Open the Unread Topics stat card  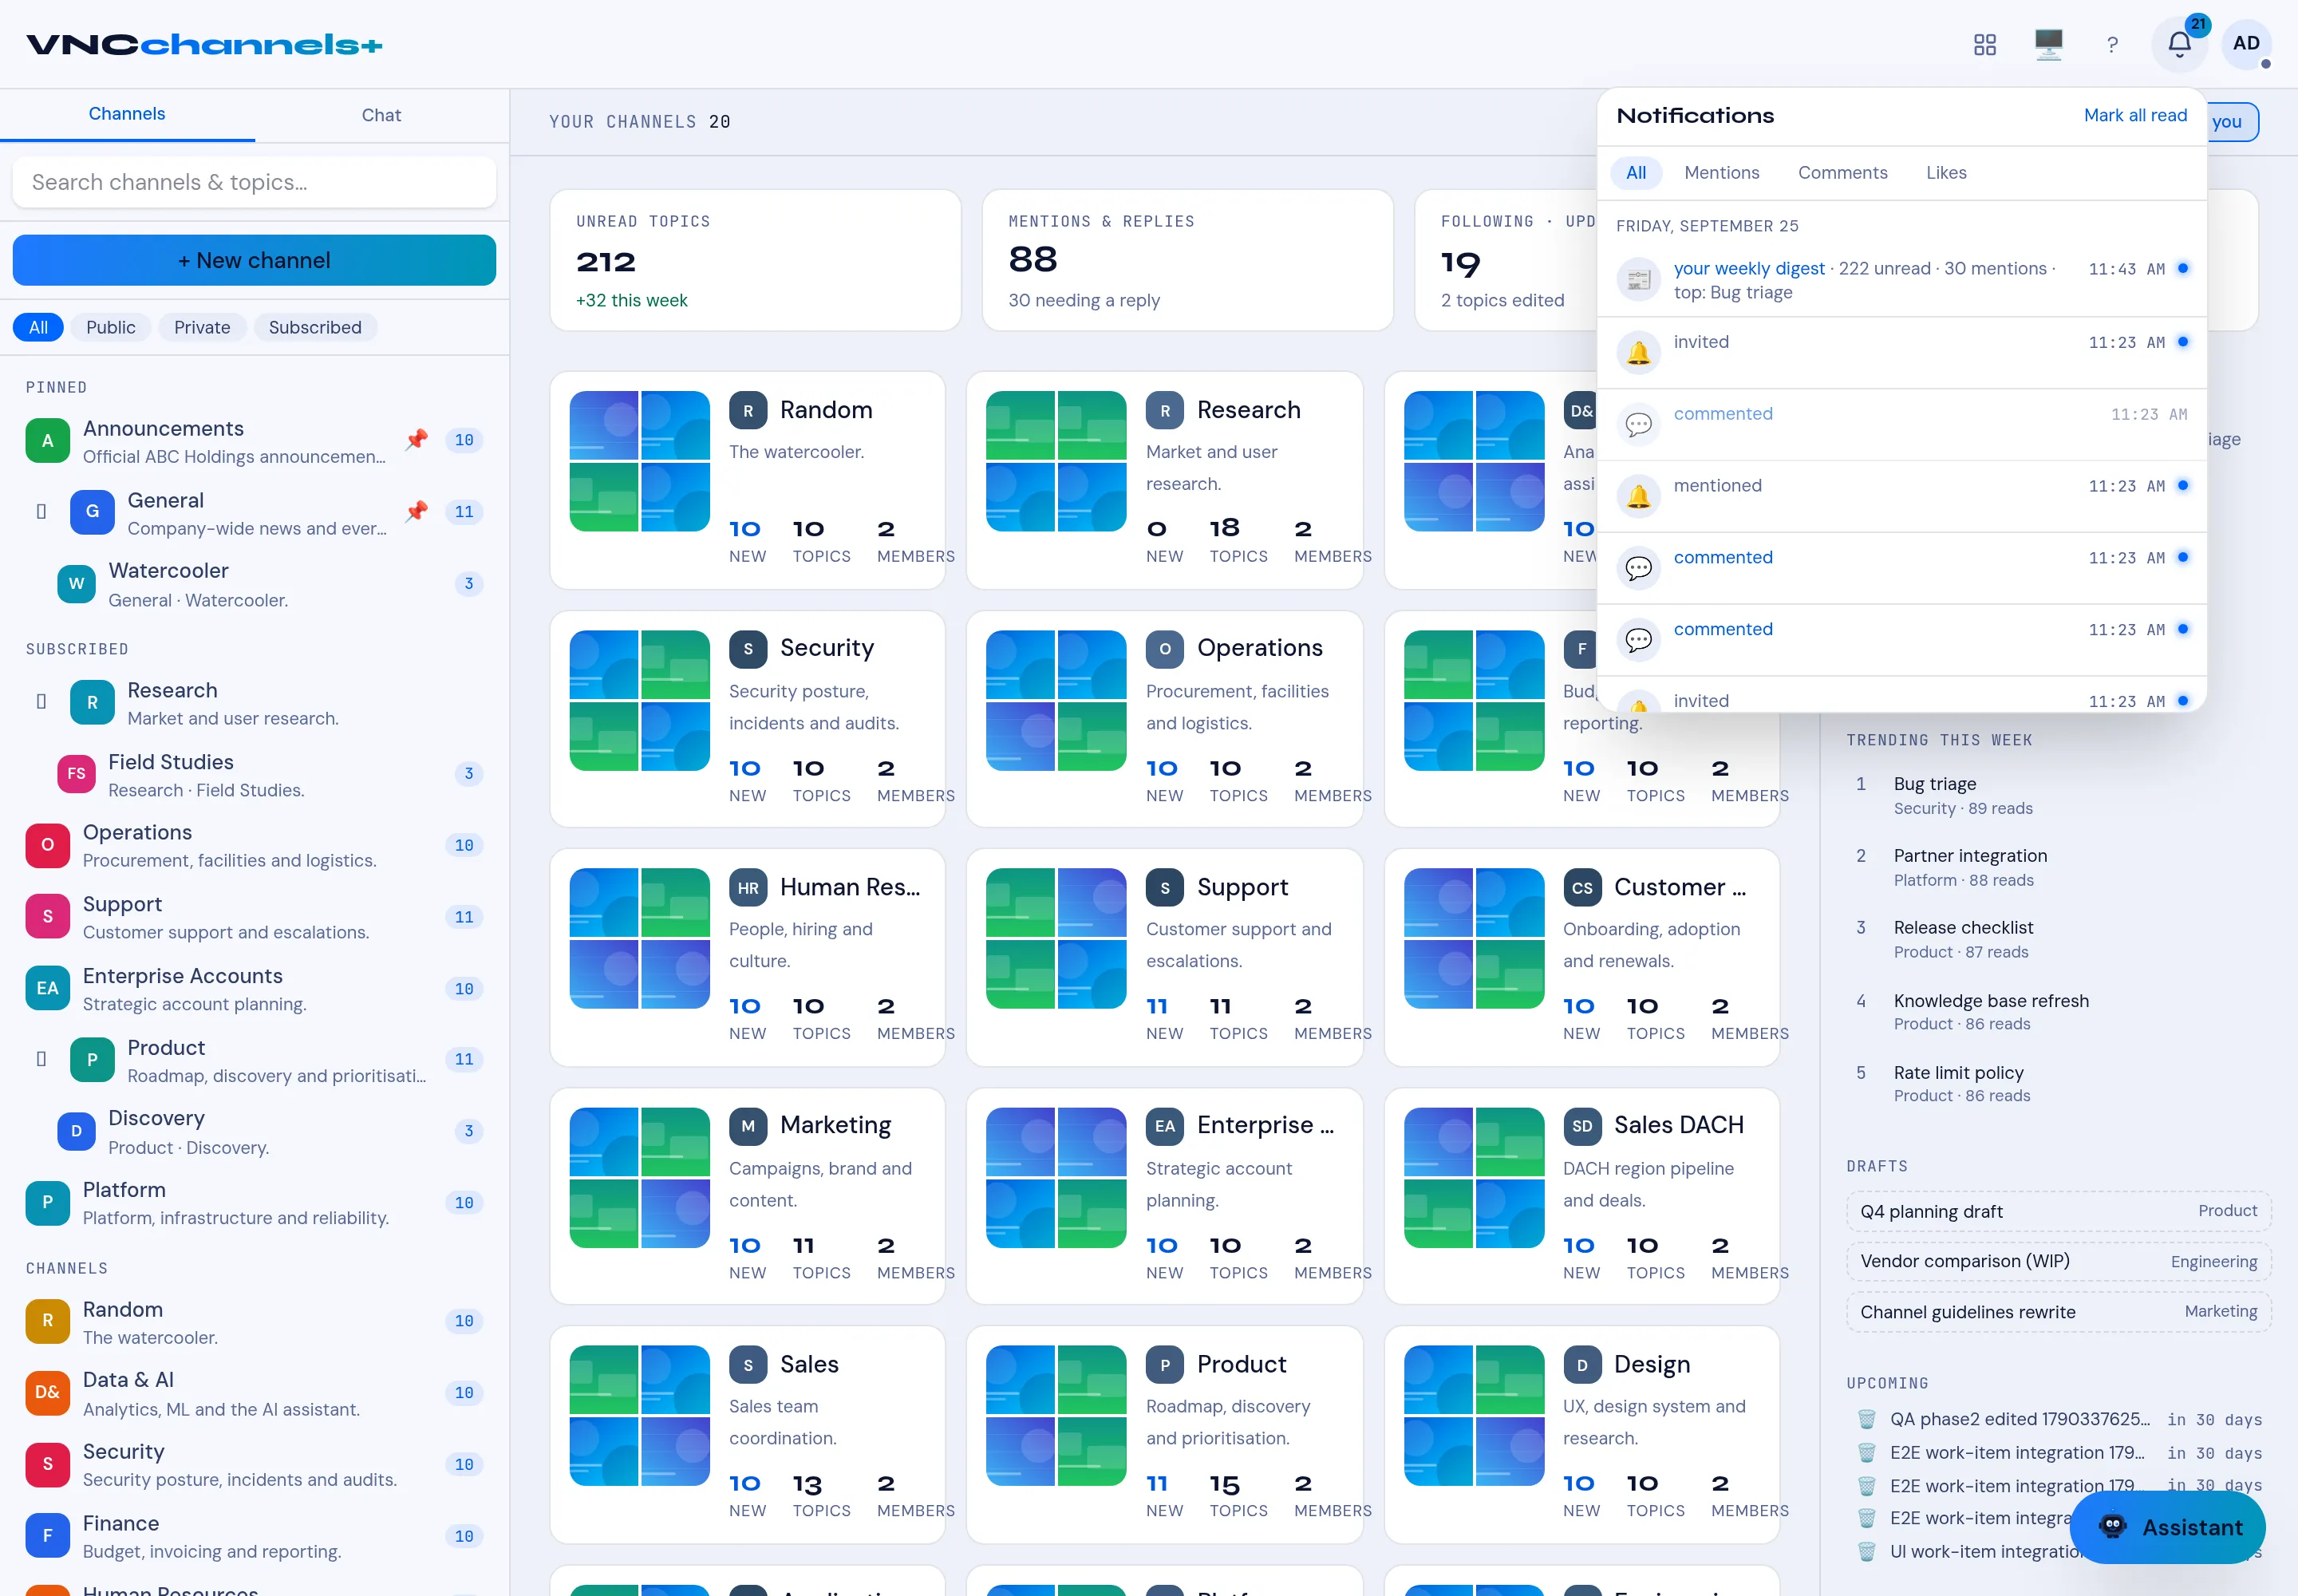tap(755, 260)
